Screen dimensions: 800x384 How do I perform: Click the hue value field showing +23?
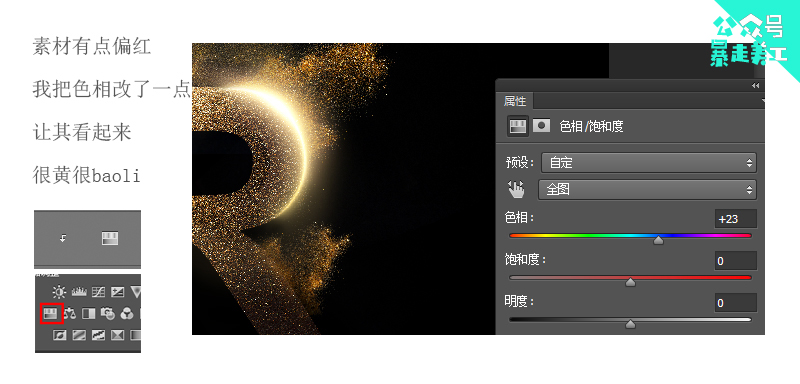735,219
